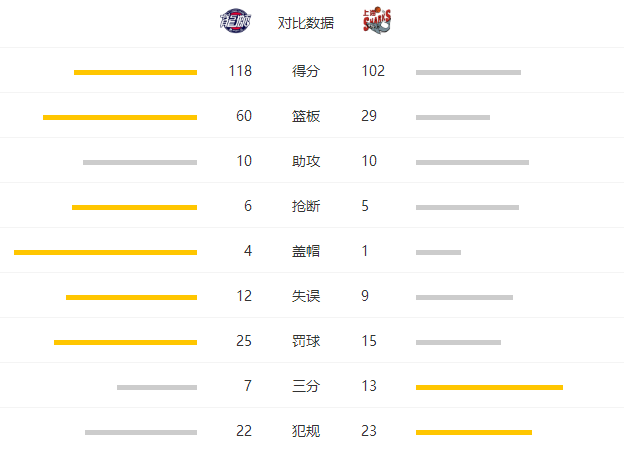Click the score value 118
The height and width of the screenshot is (450, 624).
pos(240,71)
